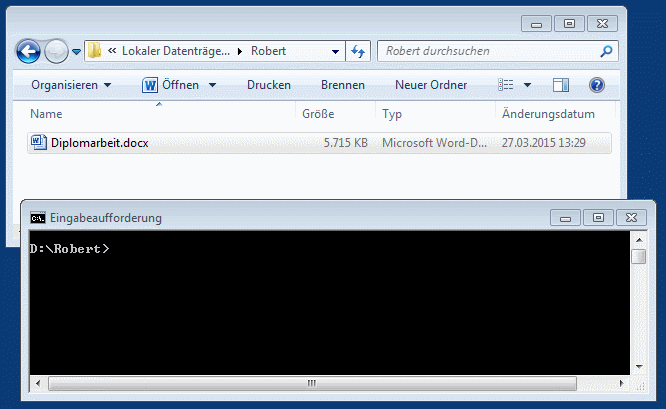Viewport: 666px width, 409px height.
Task: Click the console window resize grip
Action: pos(640,385)
